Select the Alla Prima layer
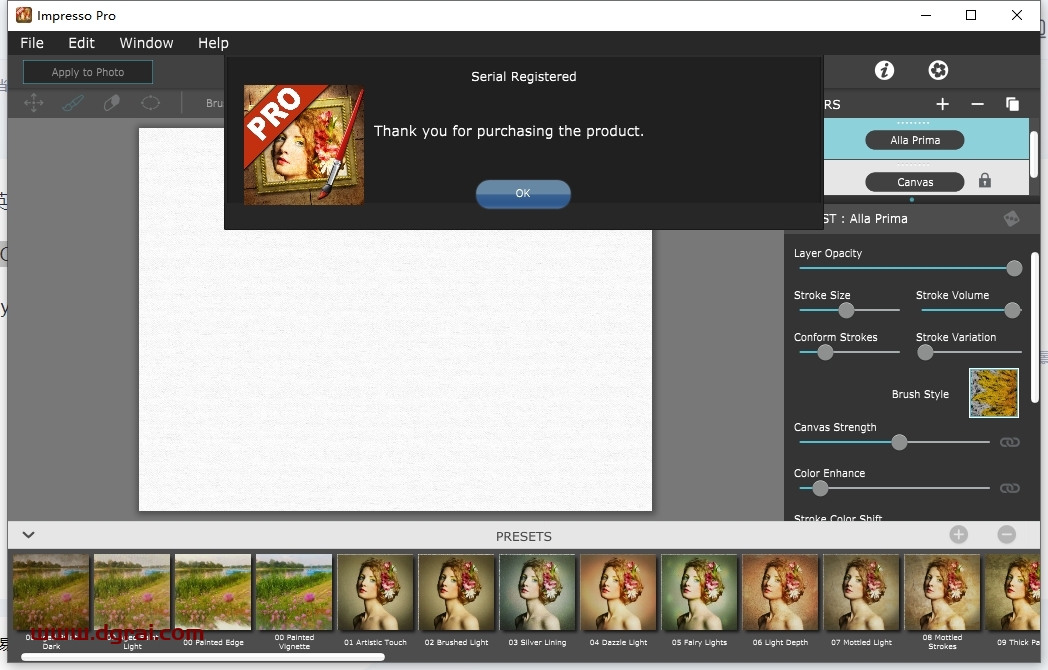 click(914, 140)
